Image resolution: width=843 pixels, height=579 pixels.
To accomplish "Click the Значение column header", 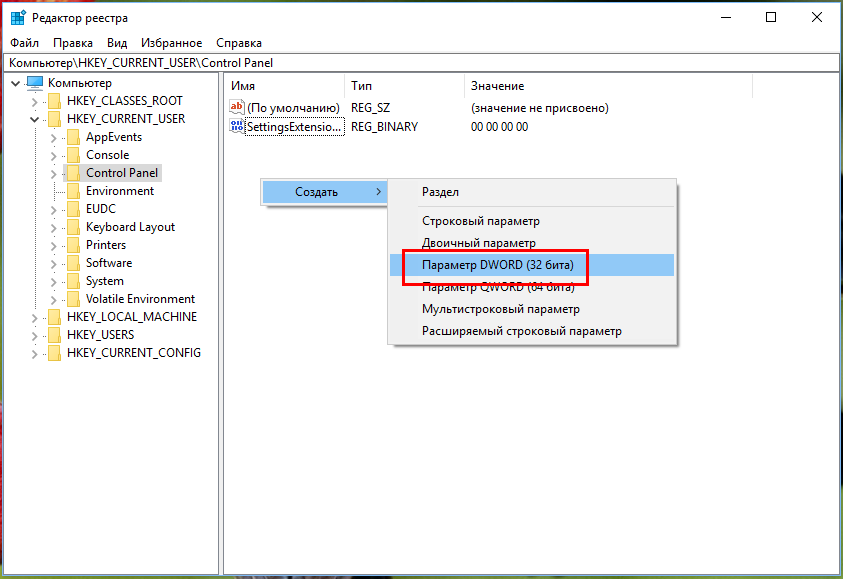I will tap(497, 86).
